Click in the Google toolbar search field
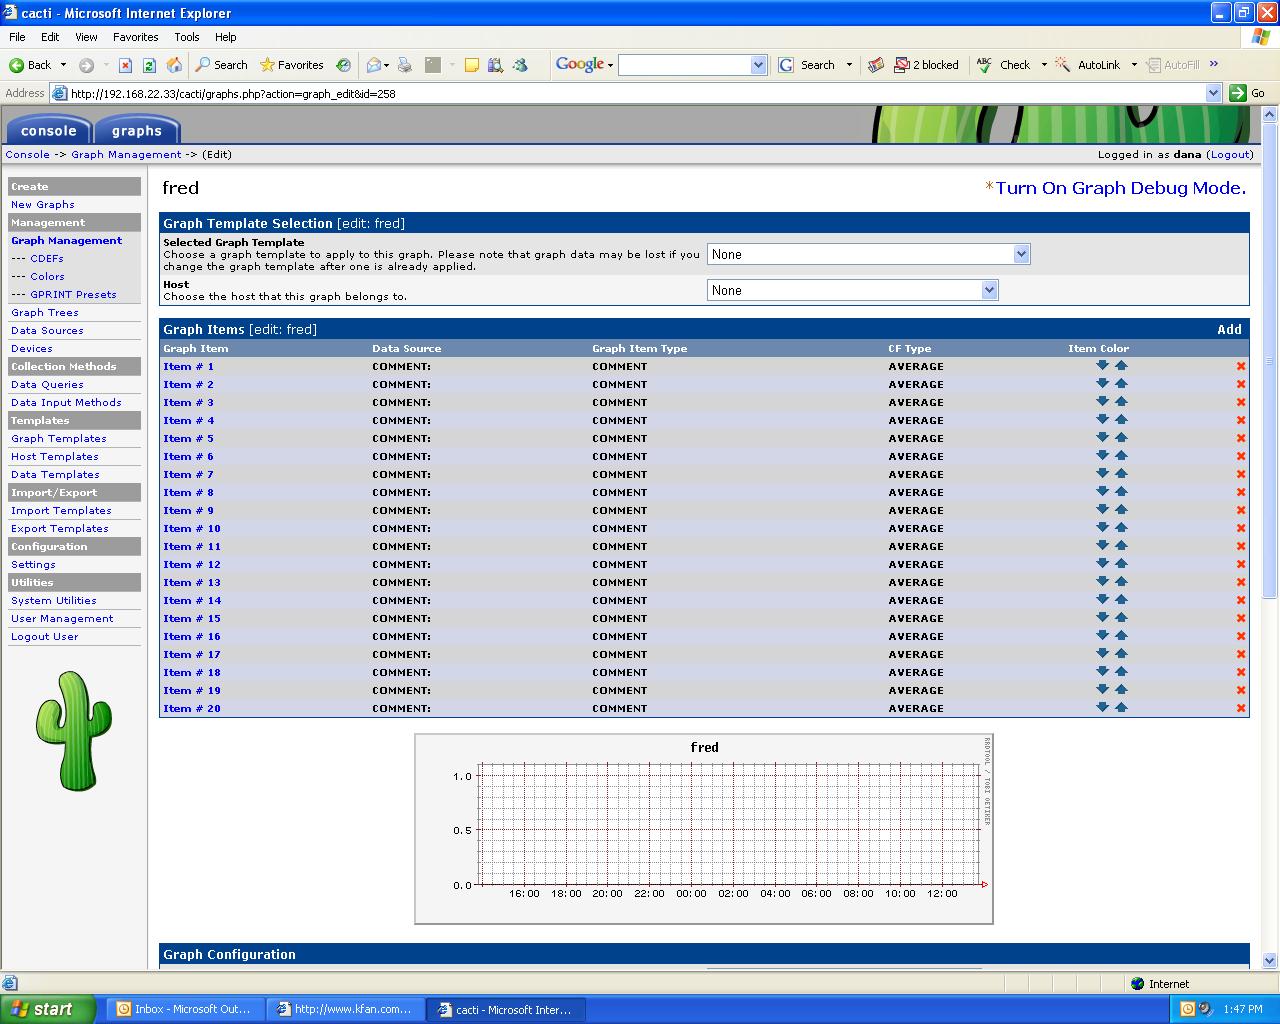The image size is (1280, 1024). pyautogui.click(x=685, y=65)
